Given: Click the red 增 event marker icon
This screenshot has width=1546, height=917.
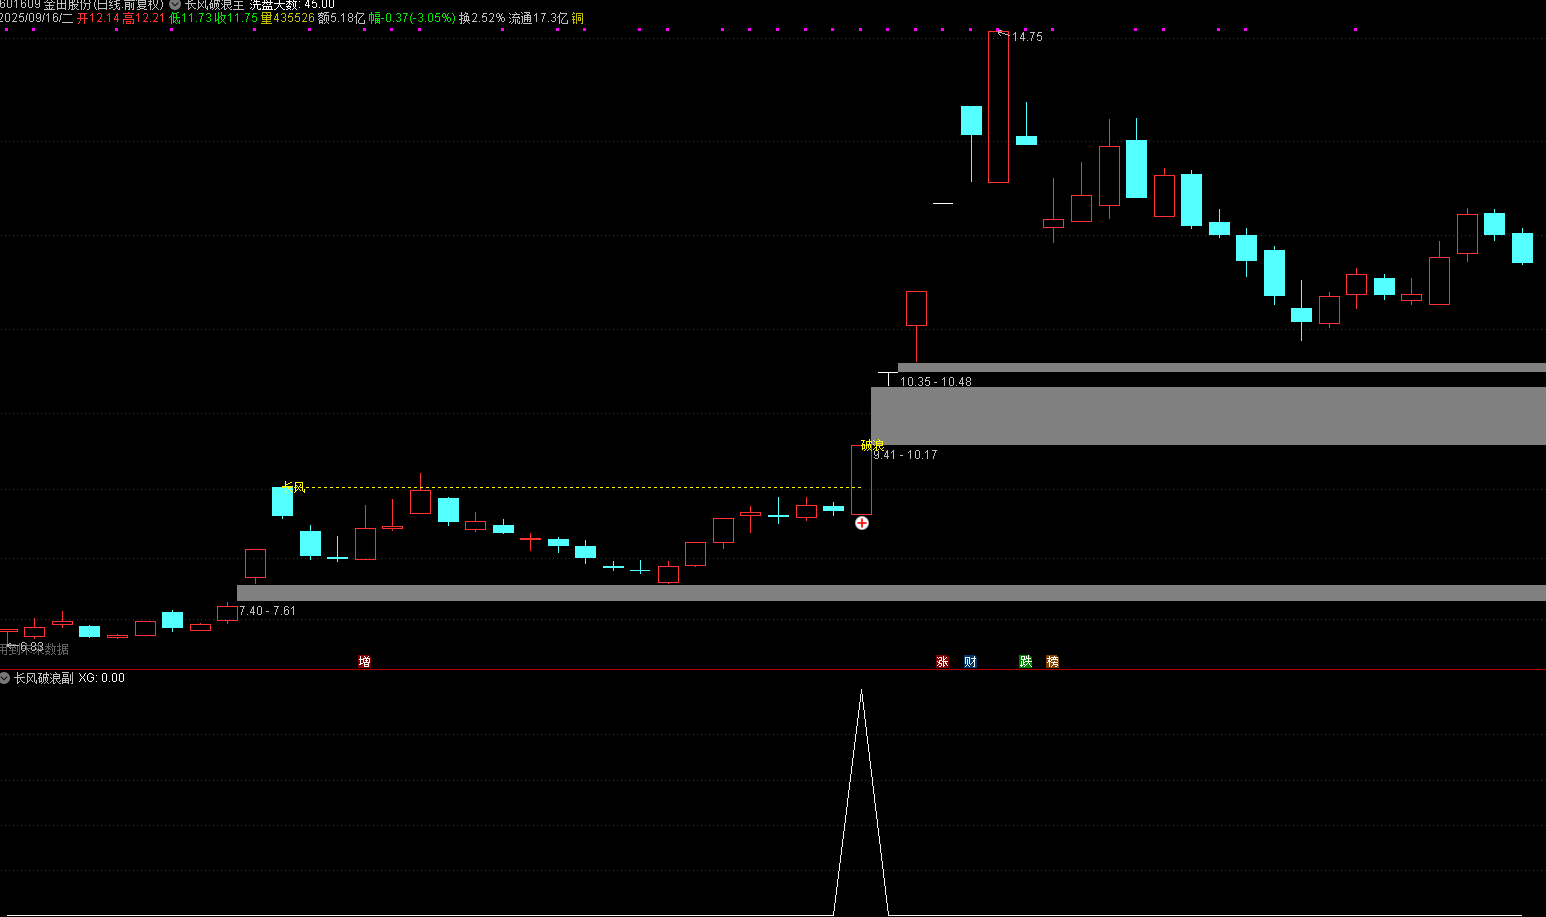Looking at the screenshot, I should pos(364,661).
